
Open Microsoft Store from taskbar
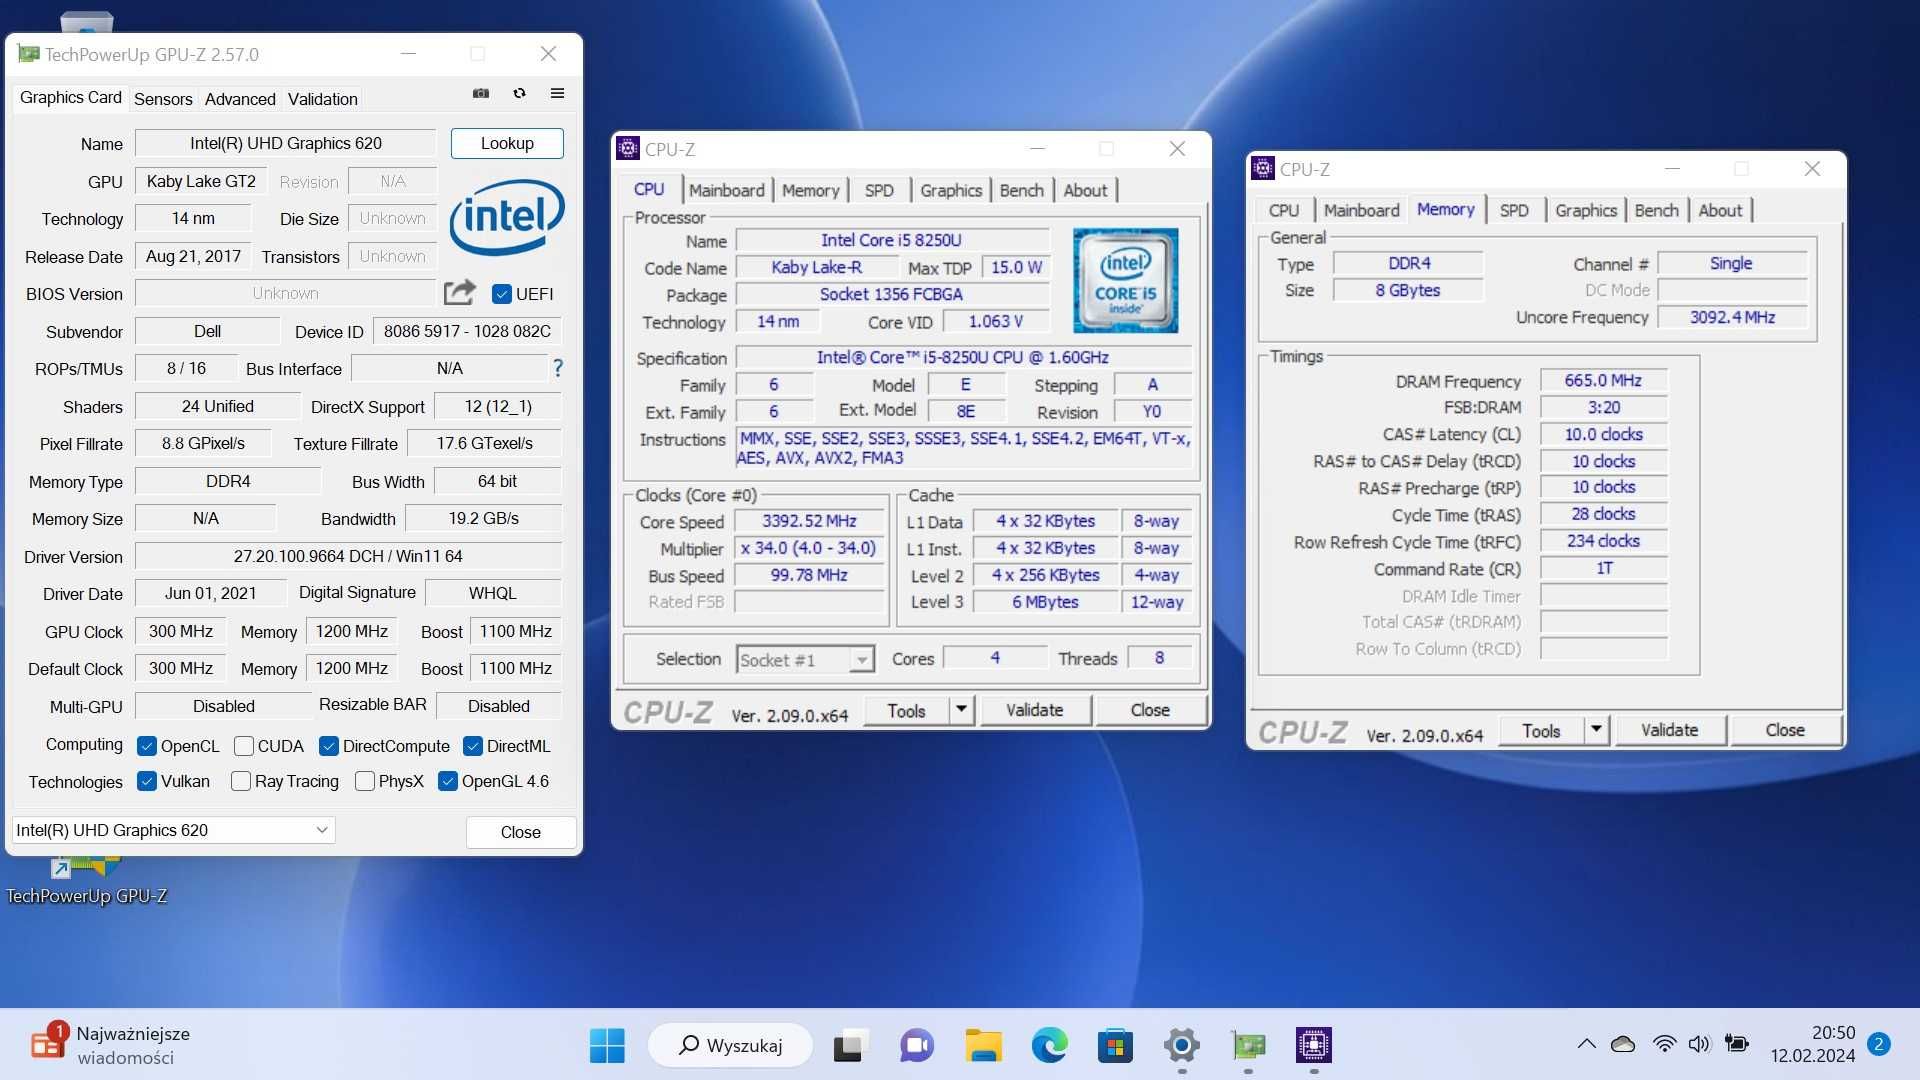click(x=1115, y=1046)
